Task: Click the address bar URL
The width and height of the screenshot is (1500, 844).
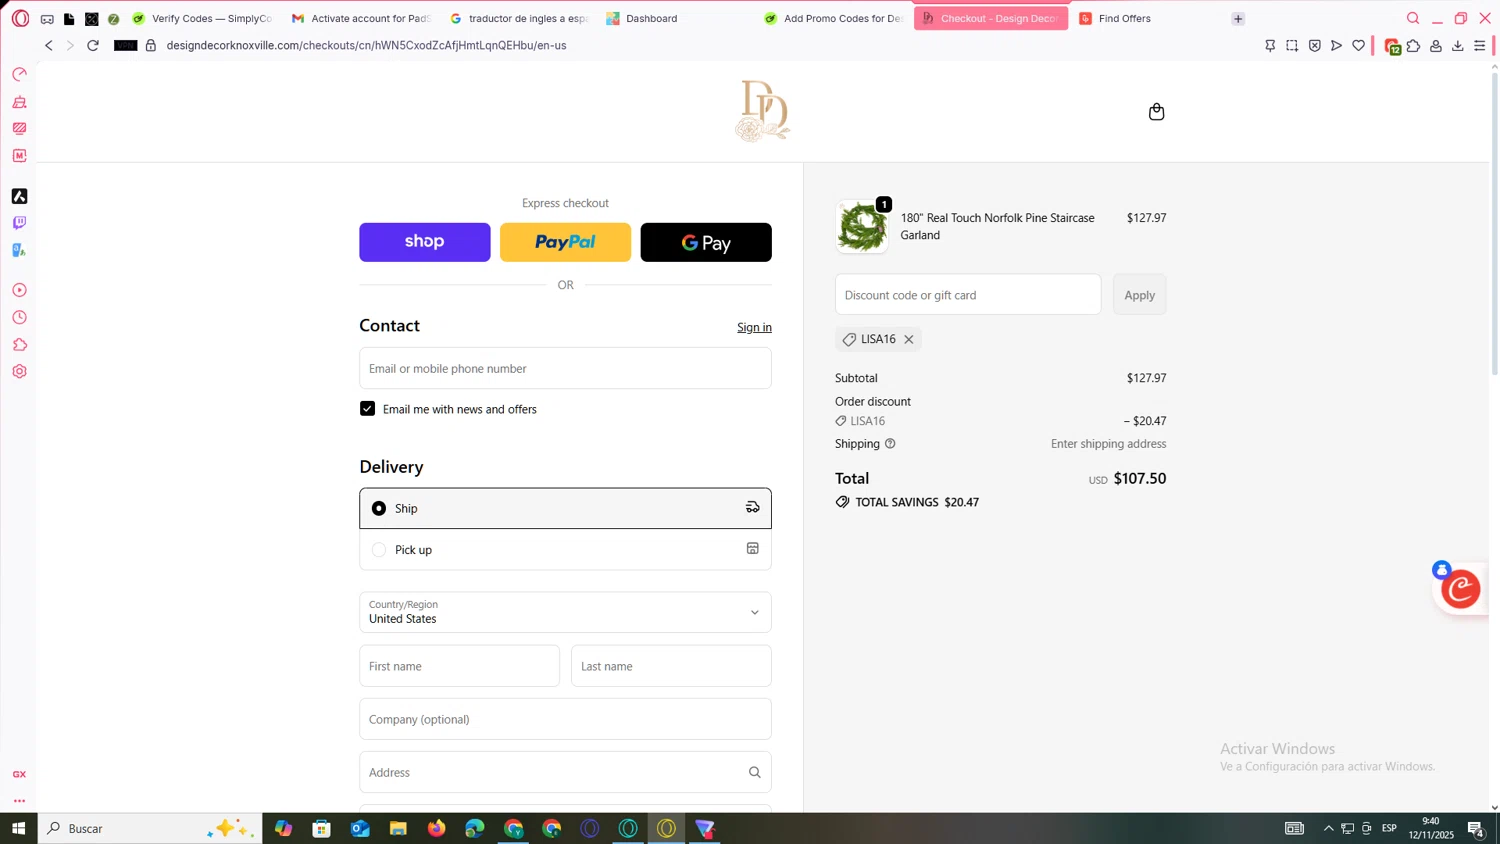Action: click(366, 46)
